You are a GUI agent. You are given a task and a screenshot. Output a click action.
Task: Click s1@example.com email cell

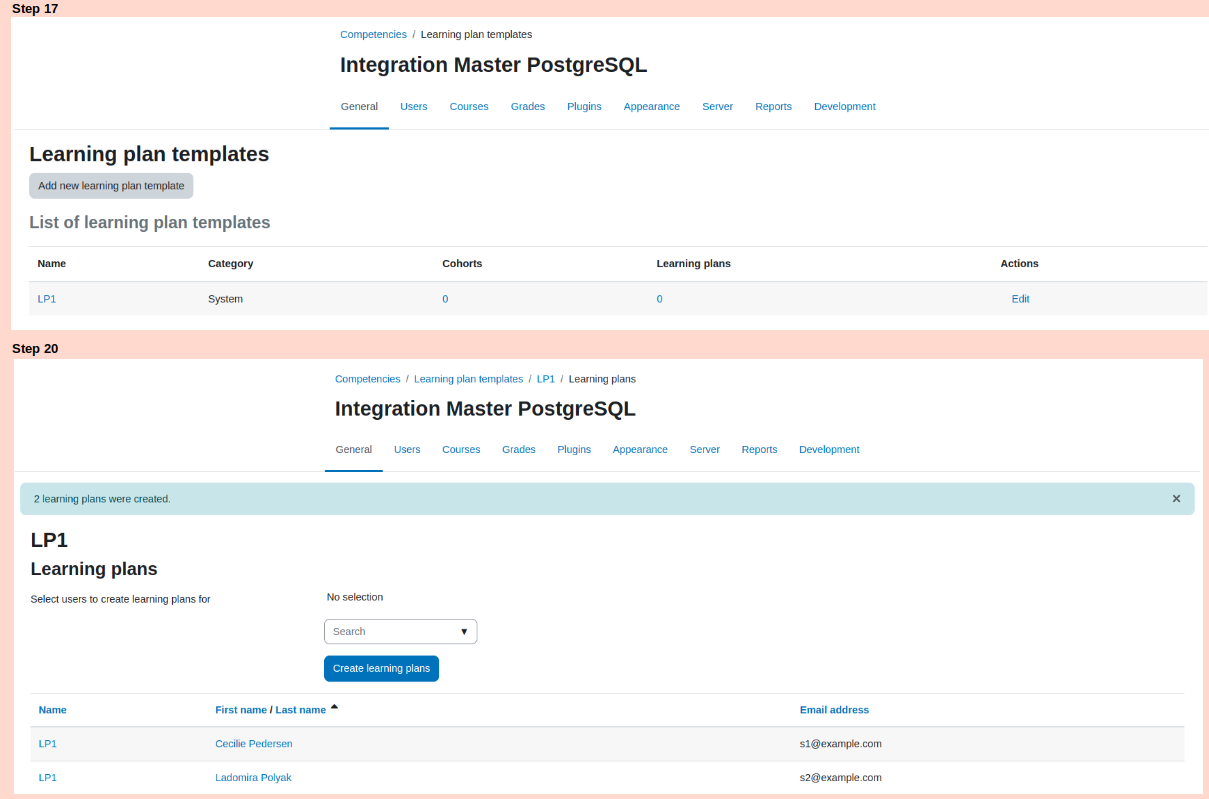(840, 744)
